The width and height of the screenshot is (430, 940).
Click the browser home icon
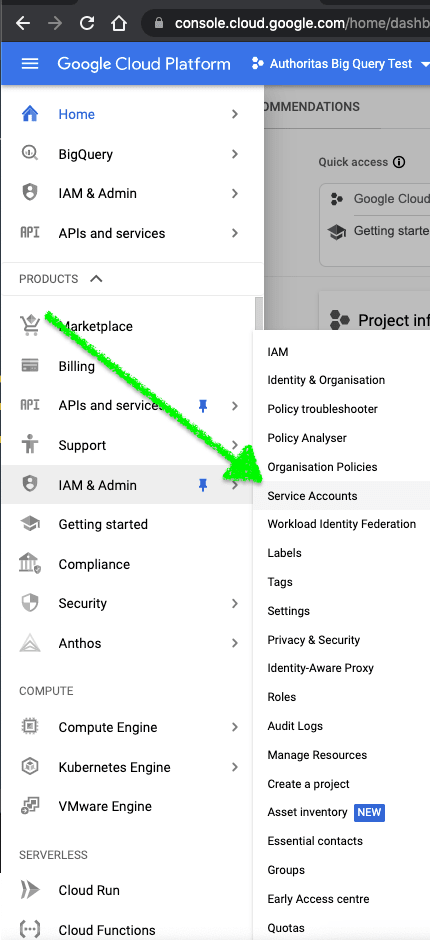click(119, 23)
